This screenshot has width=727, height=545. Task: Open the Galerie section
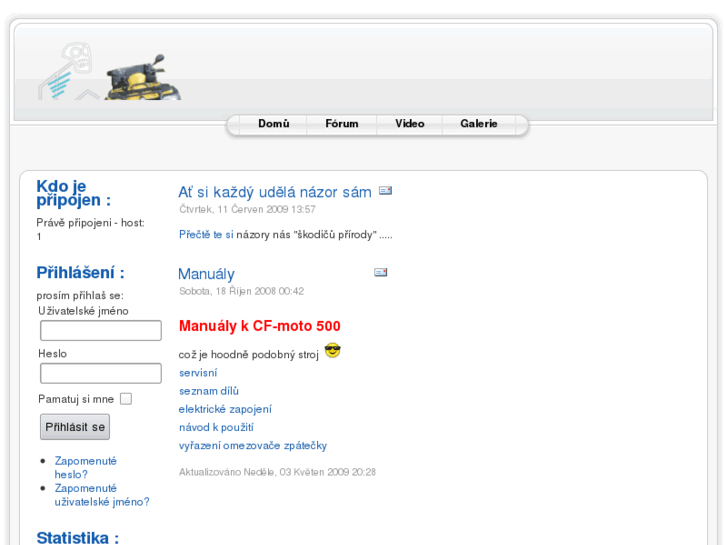479,123
